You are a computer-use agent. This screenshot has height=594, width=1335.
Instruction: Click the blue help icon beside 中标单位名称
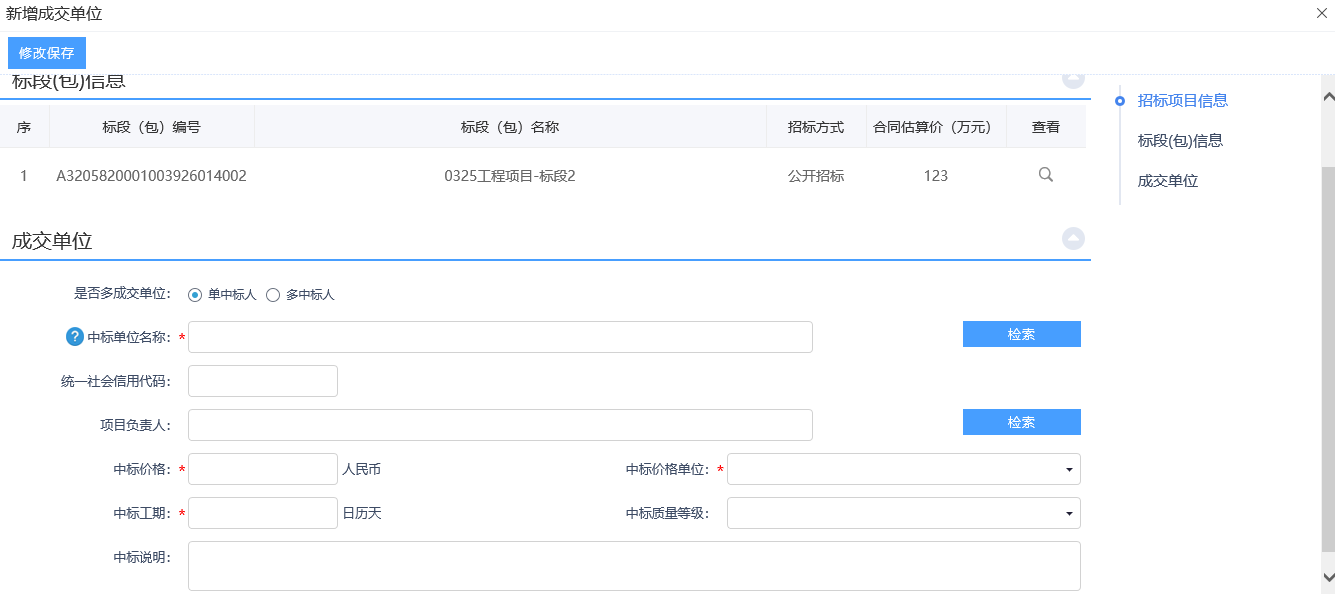click(75, 337)
